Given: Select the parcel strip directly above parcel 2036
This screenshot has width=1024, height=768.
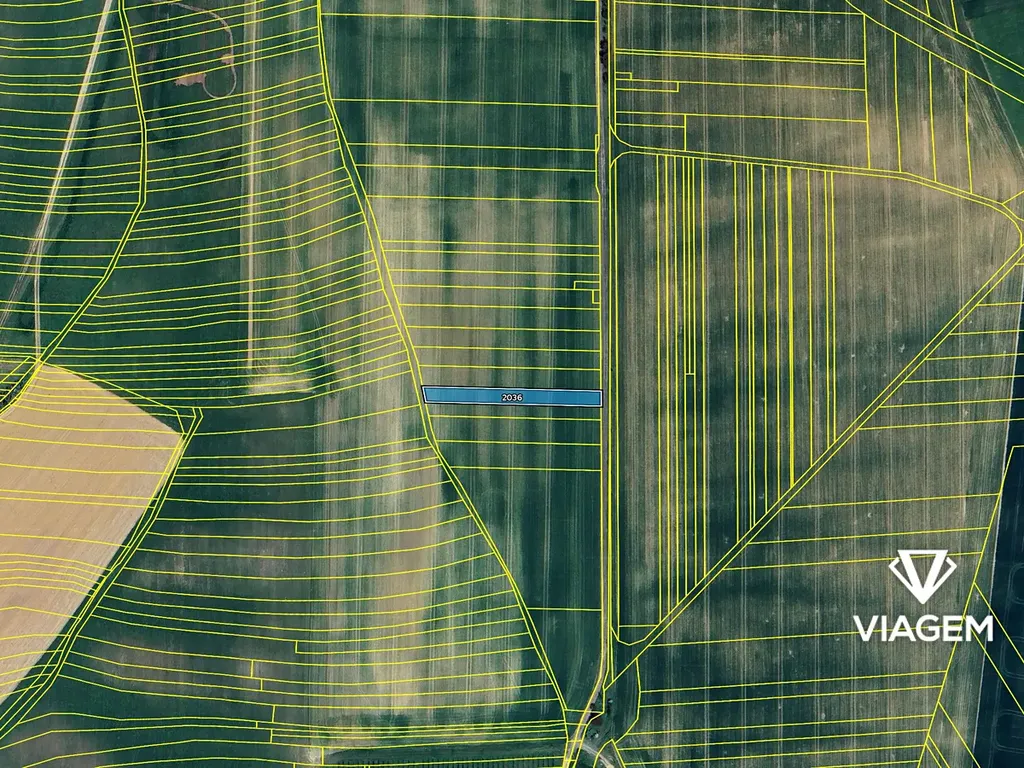Looking at the screenshot, I should coord(510,379).
